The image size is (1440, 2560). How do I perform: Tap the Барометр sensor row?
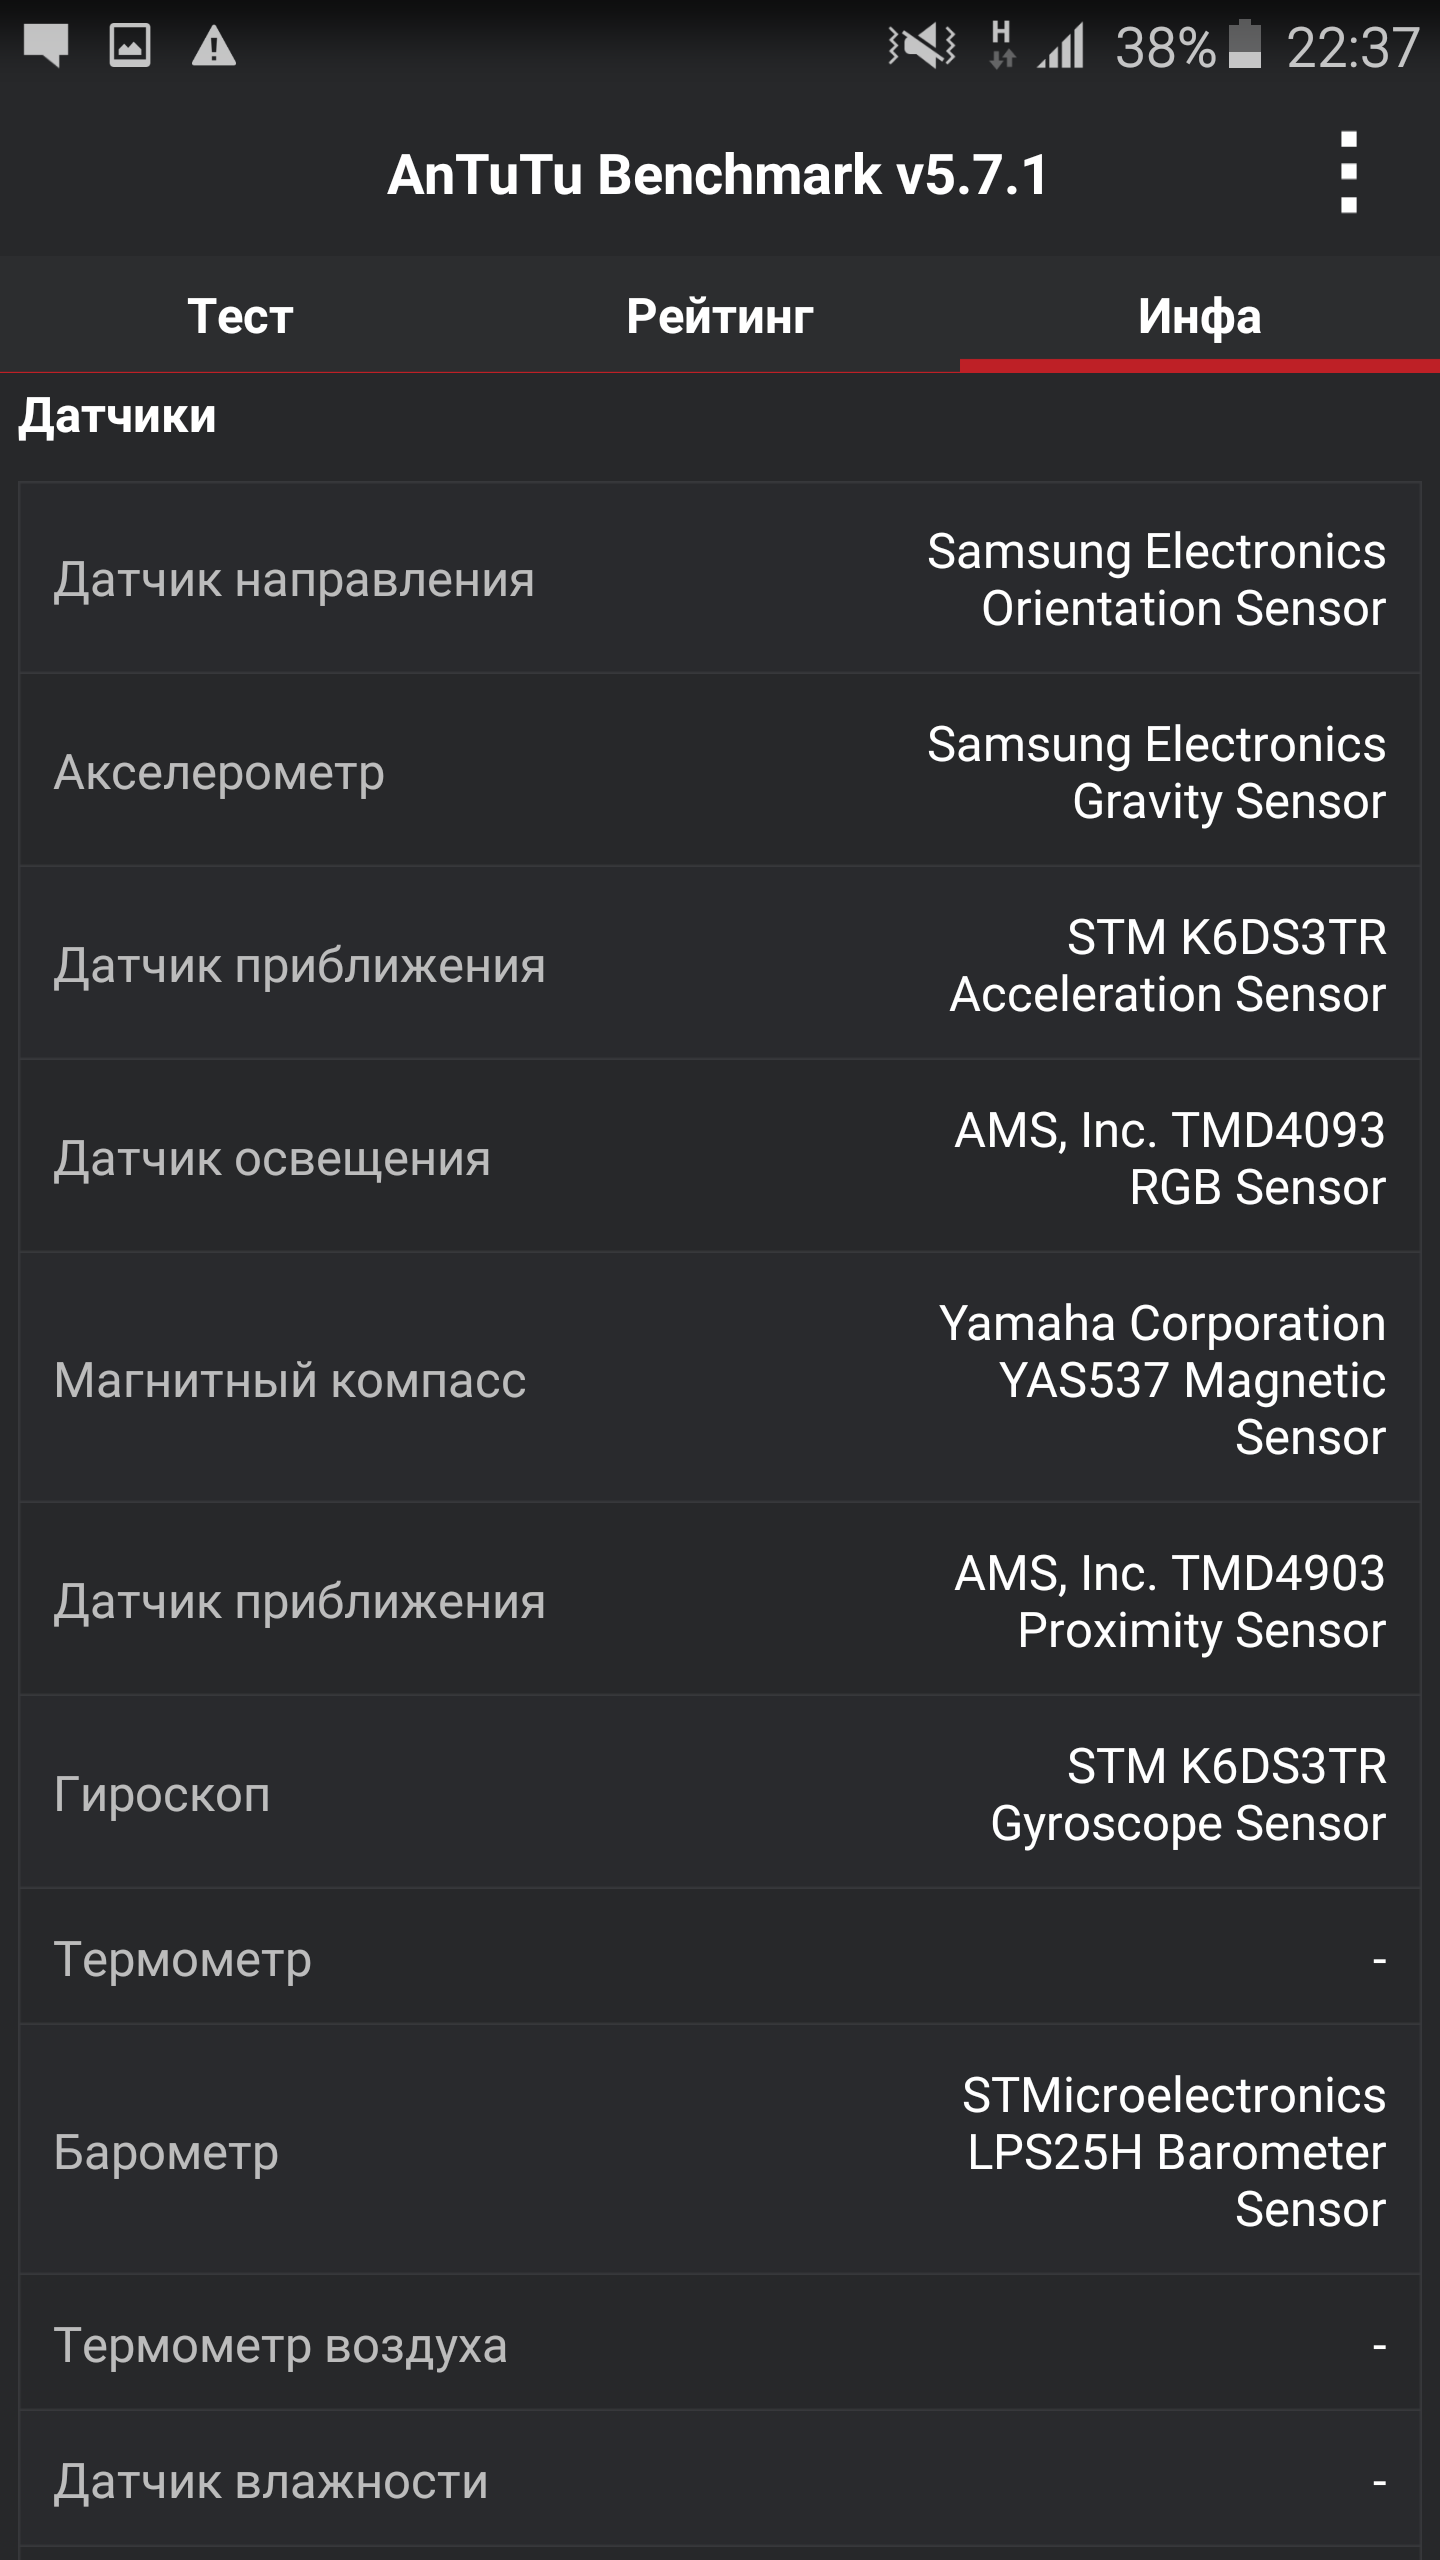pos(720,2152)
